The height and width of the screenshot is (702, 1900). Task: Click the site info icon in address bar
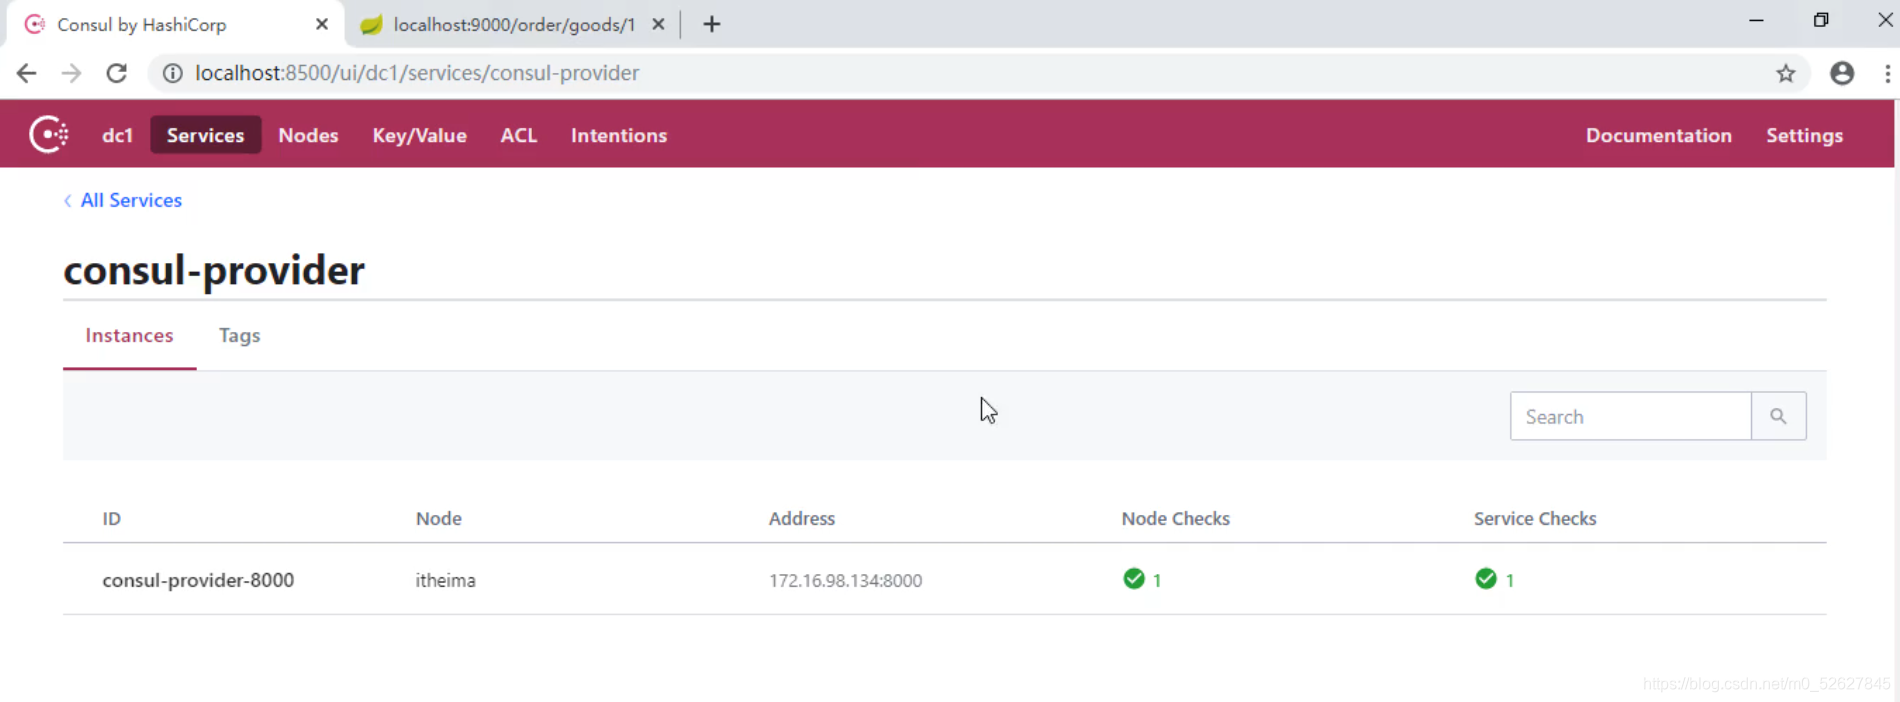coord(173,73)
